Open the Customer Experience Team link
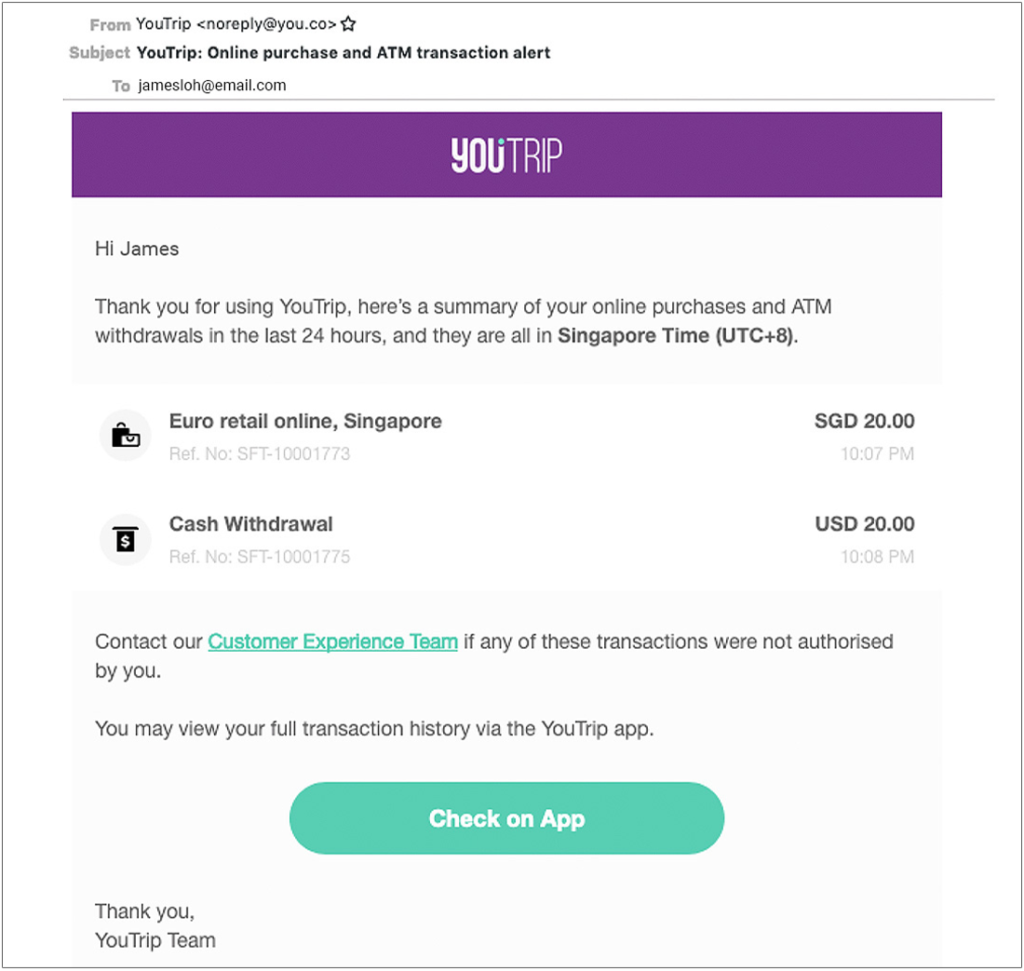 click(332, 641)
